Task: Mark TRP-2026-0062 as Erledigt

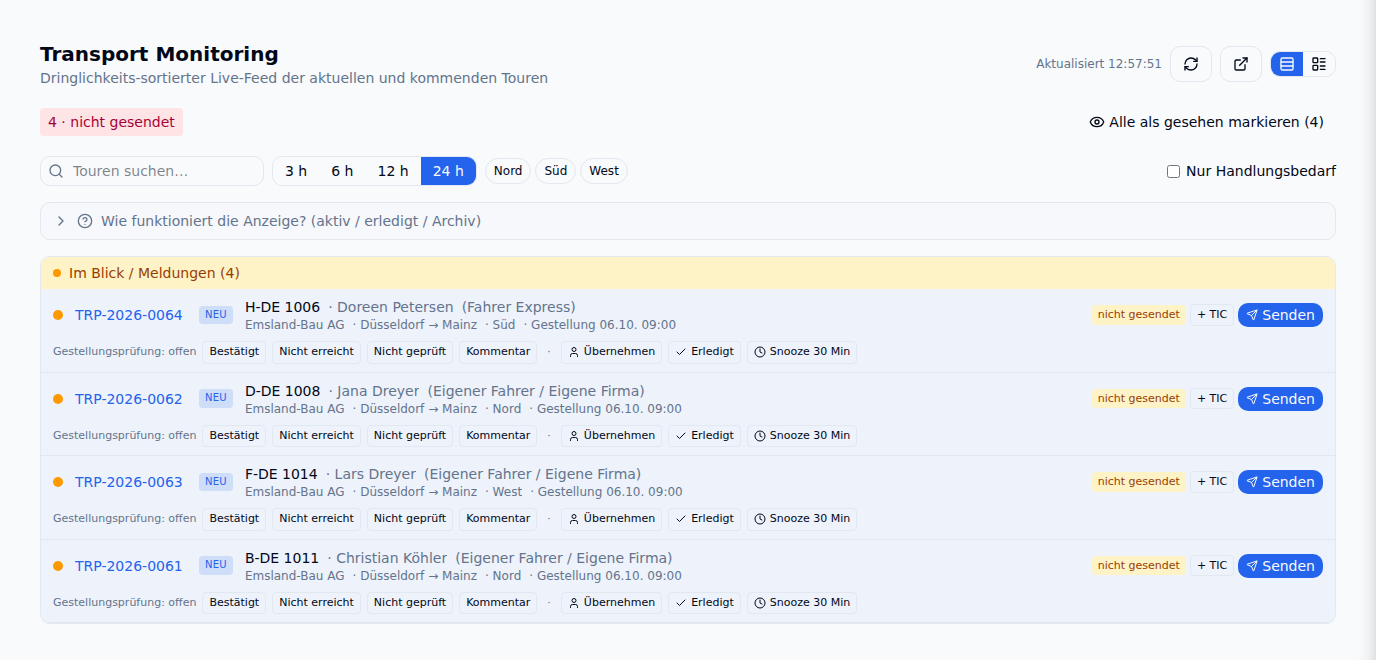Action: (x=705, y=436)
